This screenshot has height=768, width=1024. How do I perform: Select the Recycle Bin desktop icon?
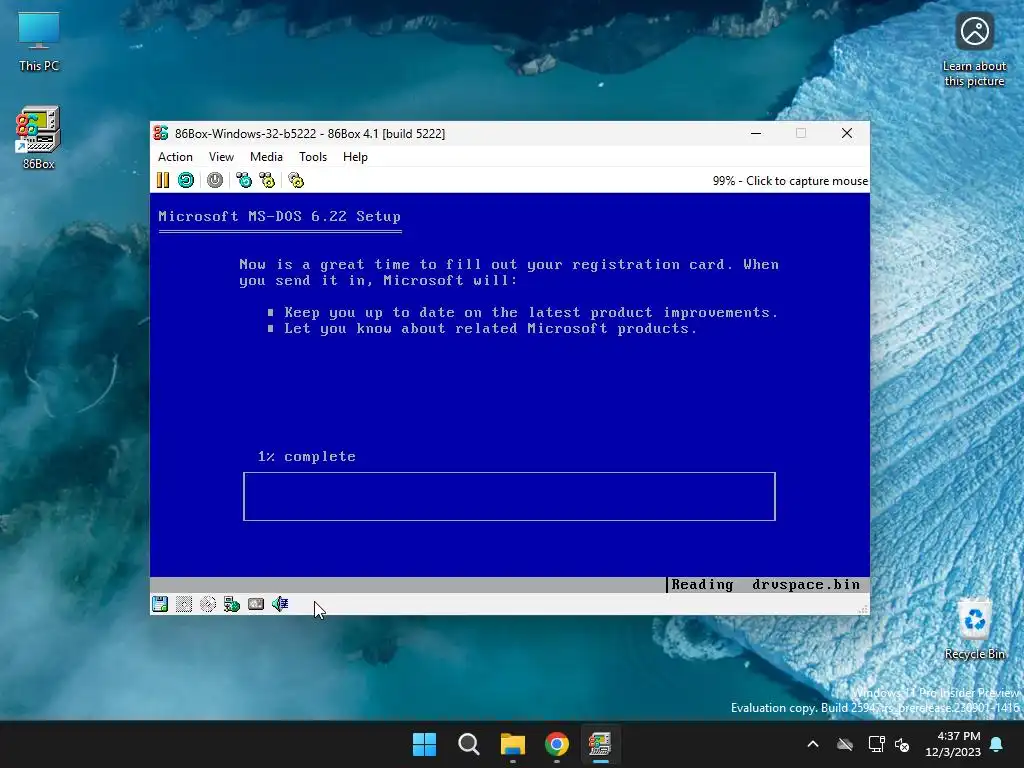pyautogui.click(x=974, y=629)
